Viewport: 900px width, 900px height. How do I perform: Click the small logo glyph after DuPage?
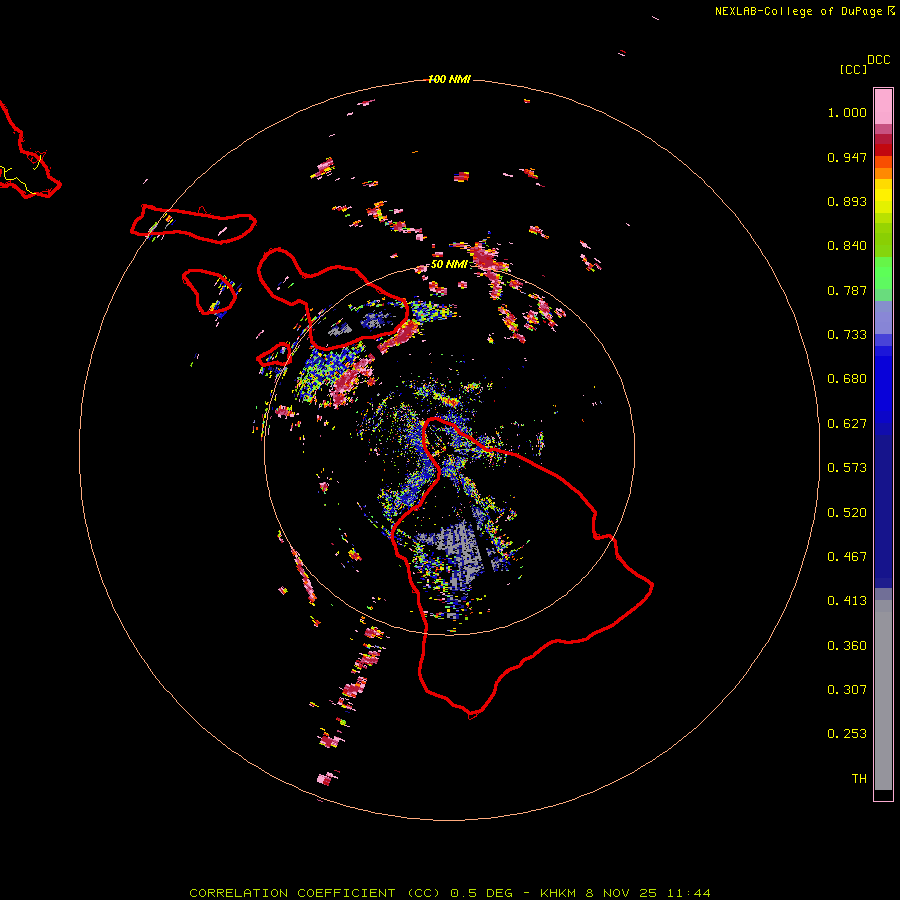pyautogui.click(x=891, y=11)
